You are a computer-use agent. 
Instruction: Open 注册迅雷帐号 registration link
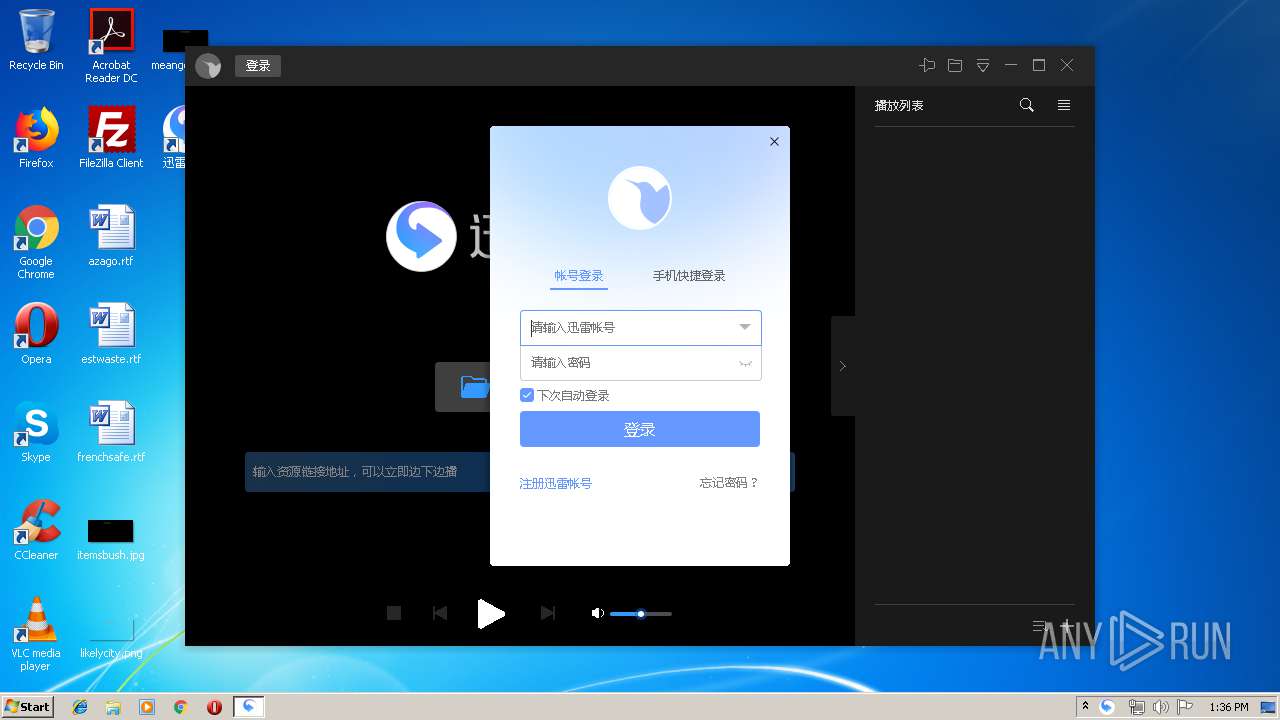556,483
